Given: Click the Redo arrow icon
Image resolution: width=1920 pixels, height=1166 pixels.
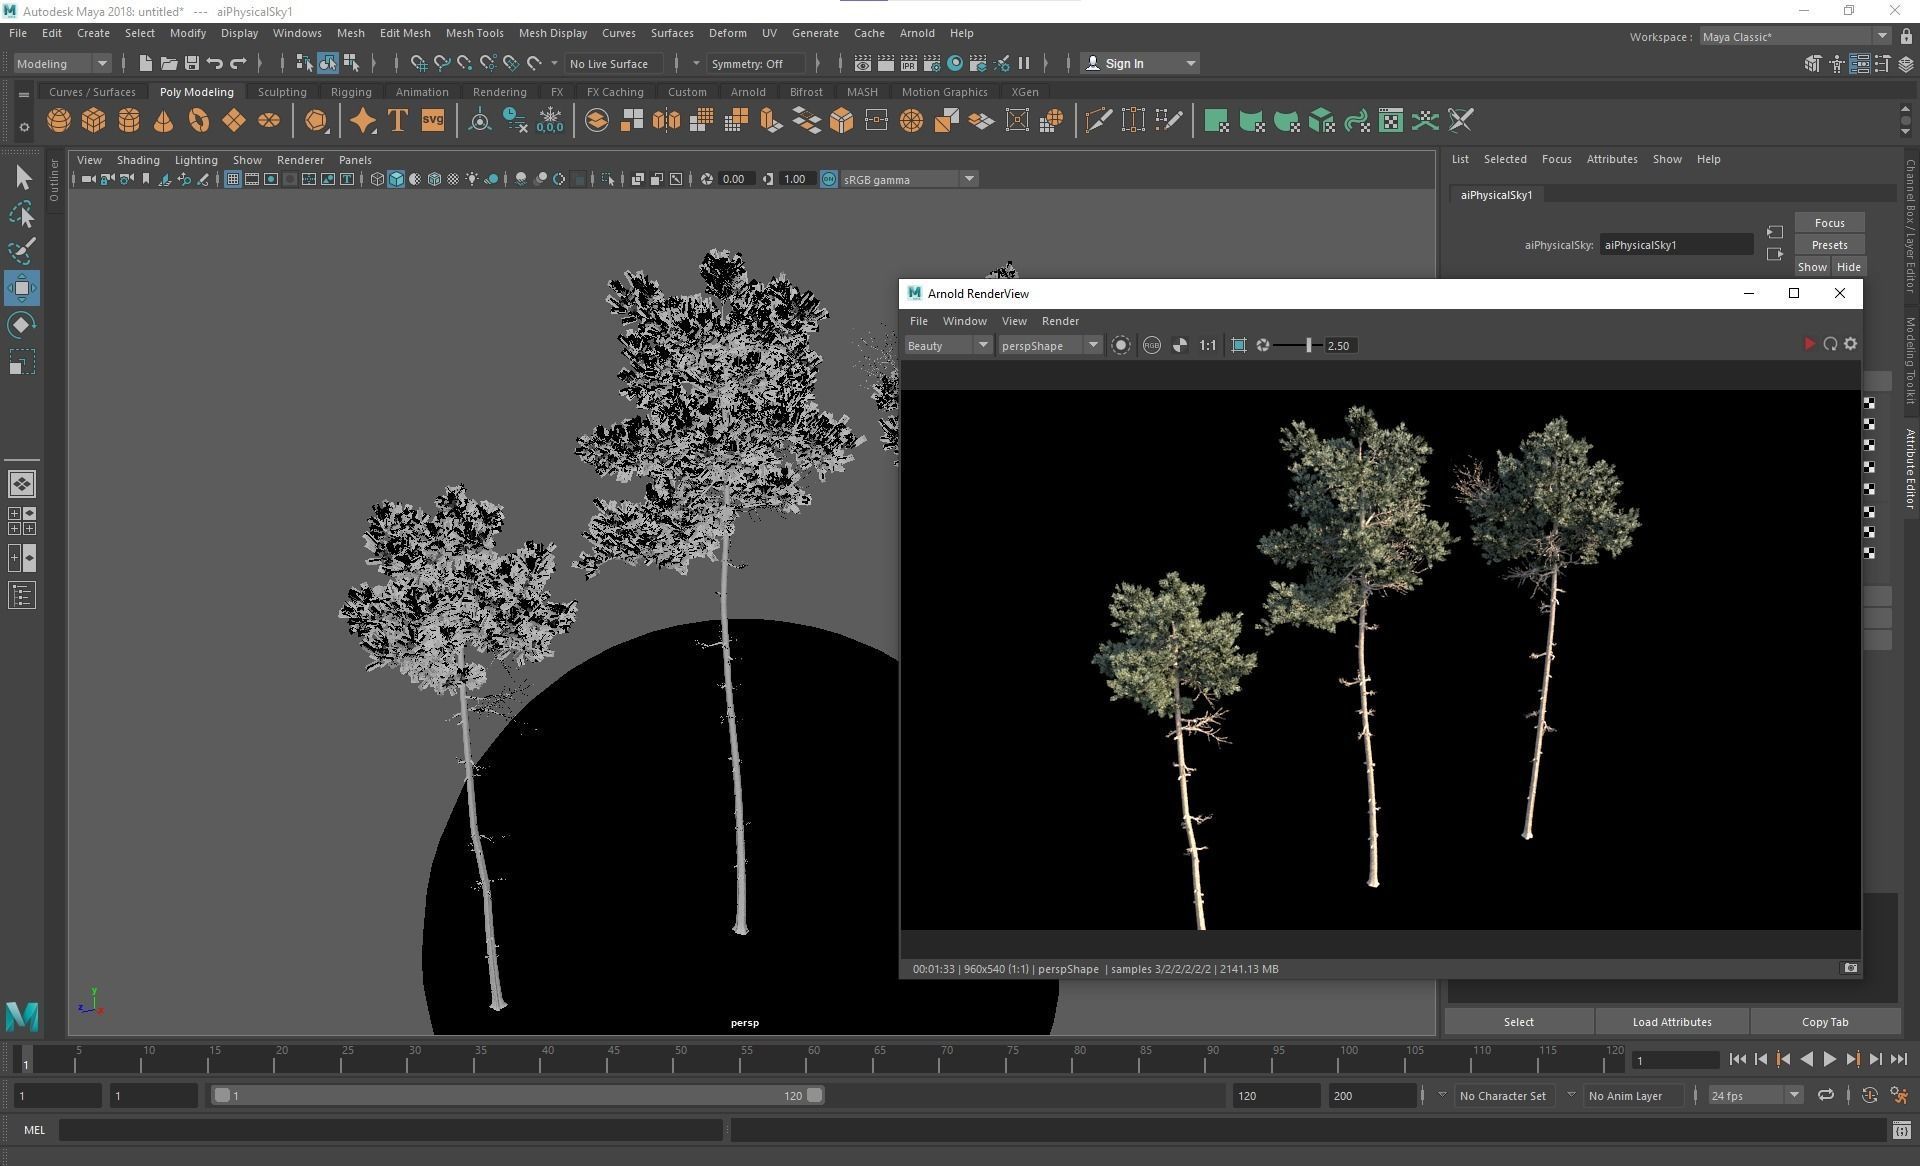Looking at the screenshot, I should (238, 63).
